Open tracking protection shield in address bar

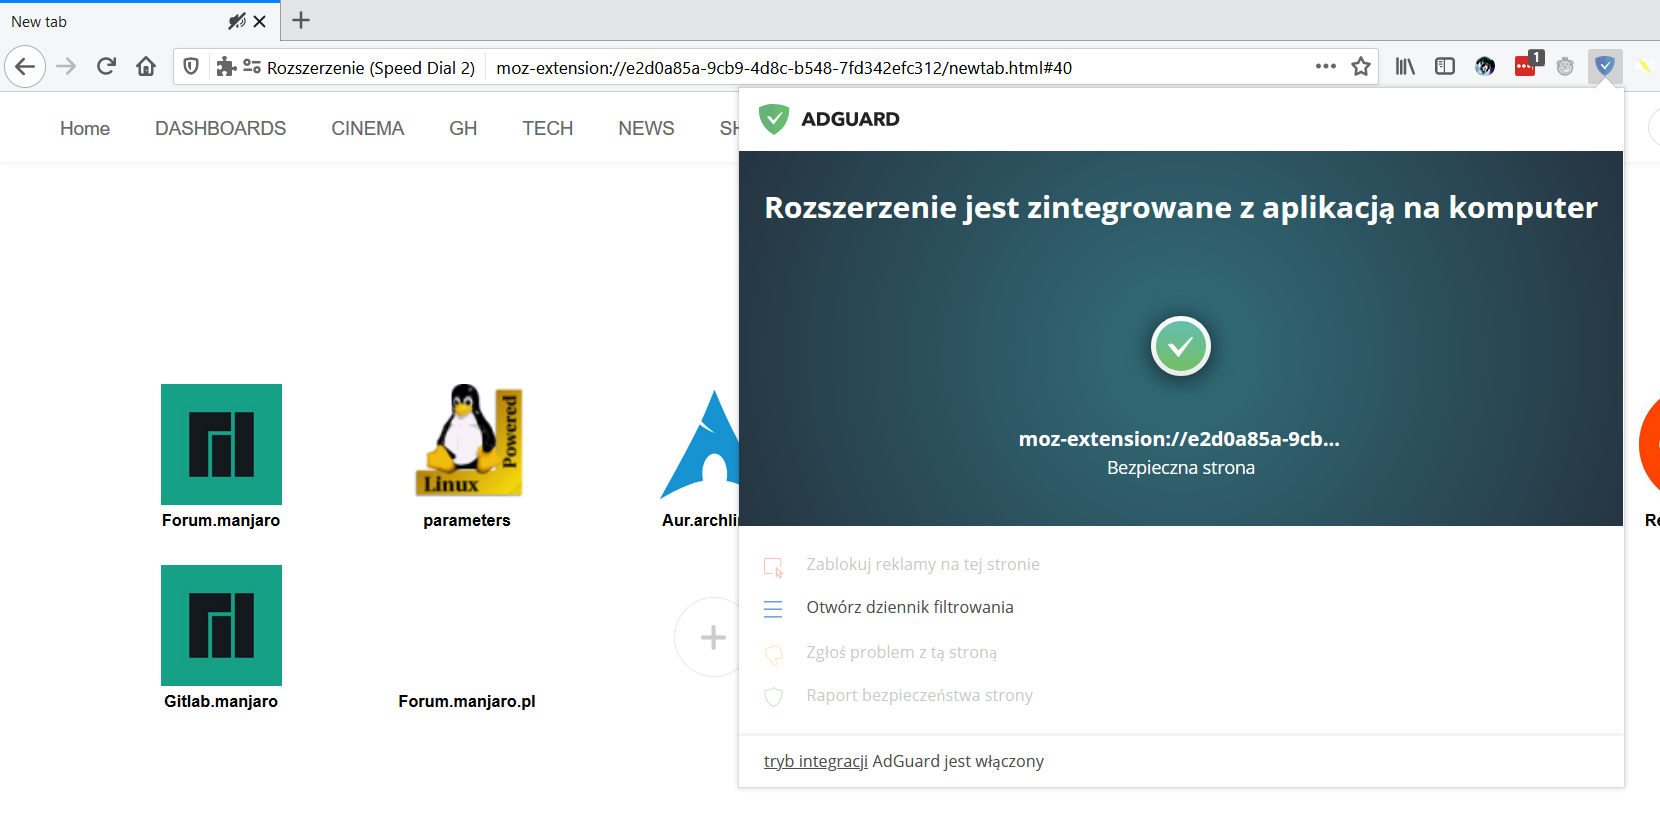[191, 67]
